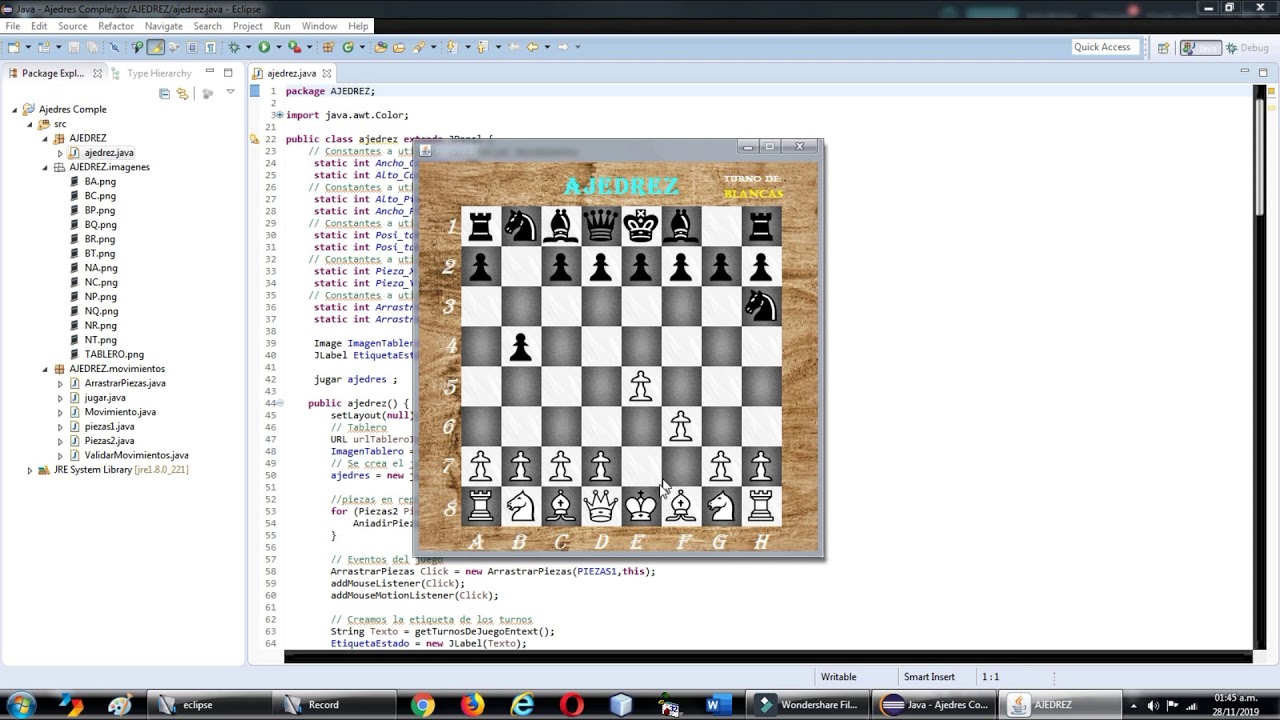Image resolution: width=1280 pixels, height=720 pixels.
Task: Click the Back navigation arrow icon
Action: [x=532, y=47]
